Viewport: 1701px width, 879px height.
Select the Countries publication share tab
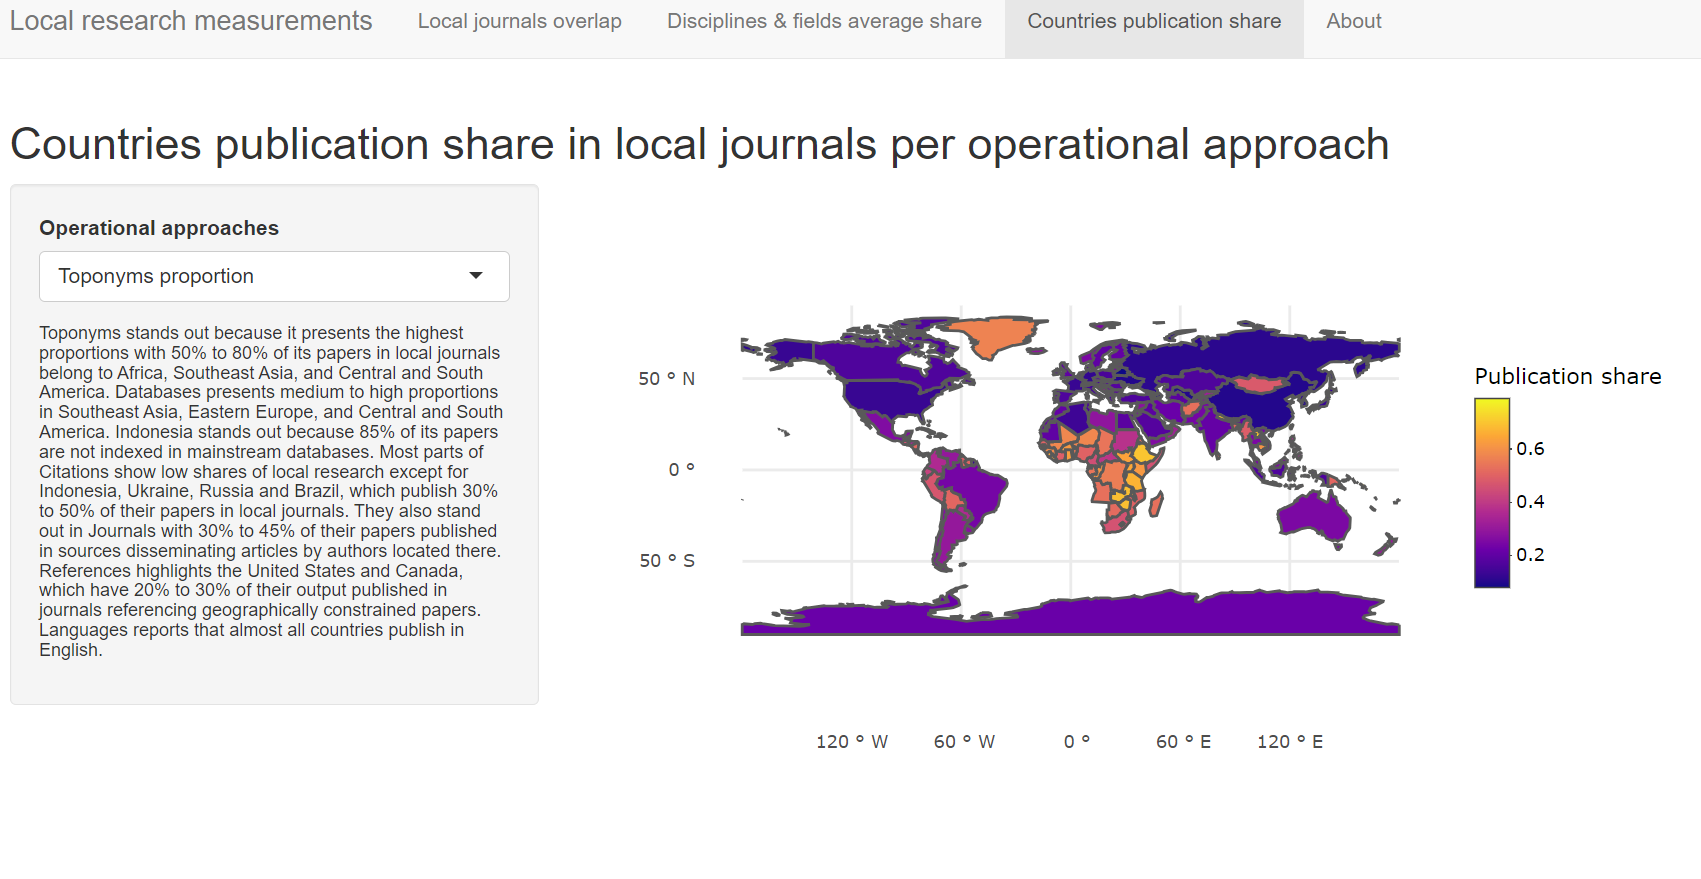coord(1154,21)
